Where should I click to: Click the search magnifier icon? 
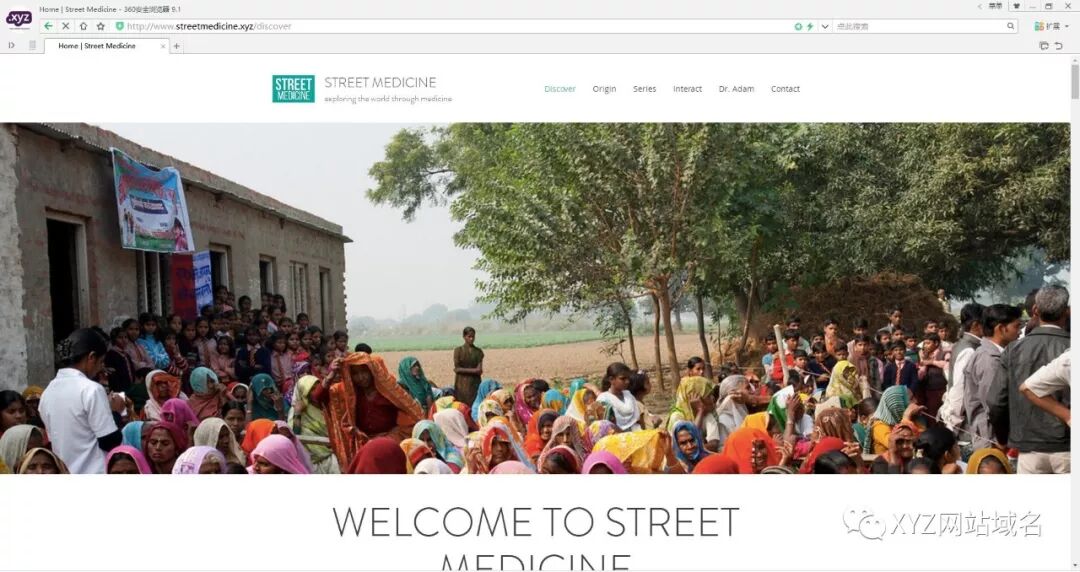point(1010,26)
